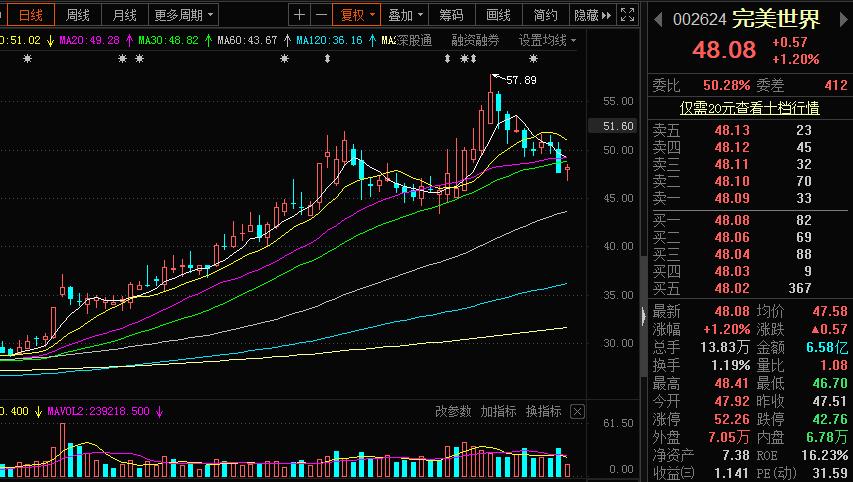Click the minus zoom-out chart button
The height and width of the screenshot is (482, 853).
[321, 15]
